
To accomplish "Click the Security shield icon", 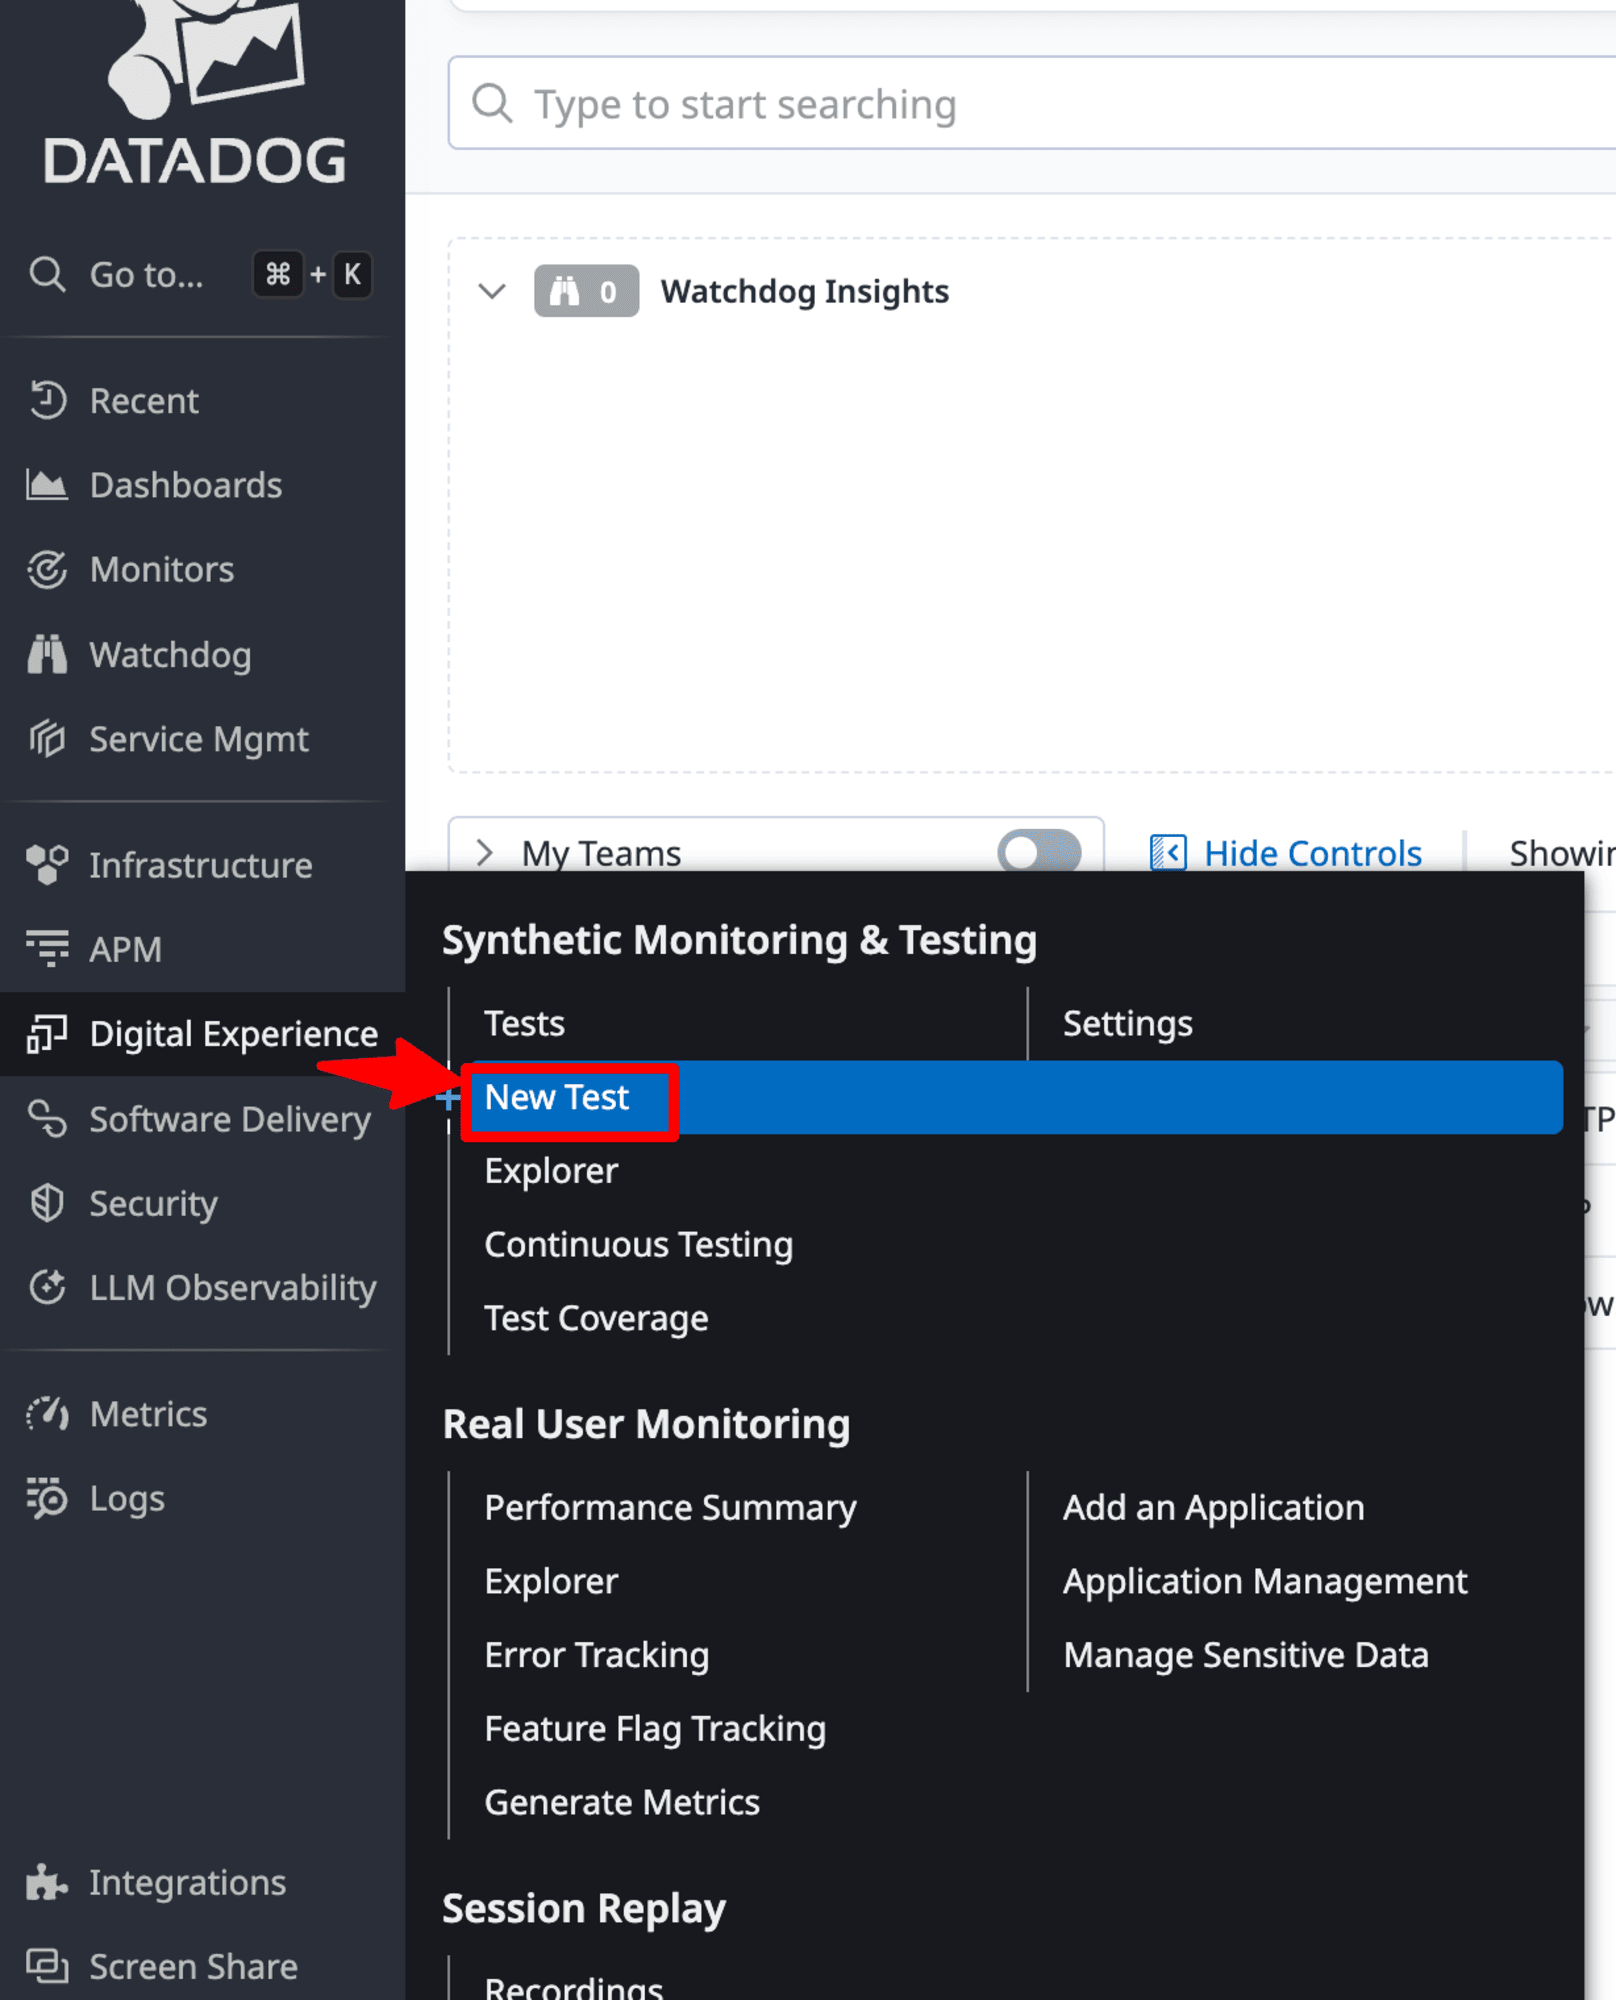I will (47, 1203).
